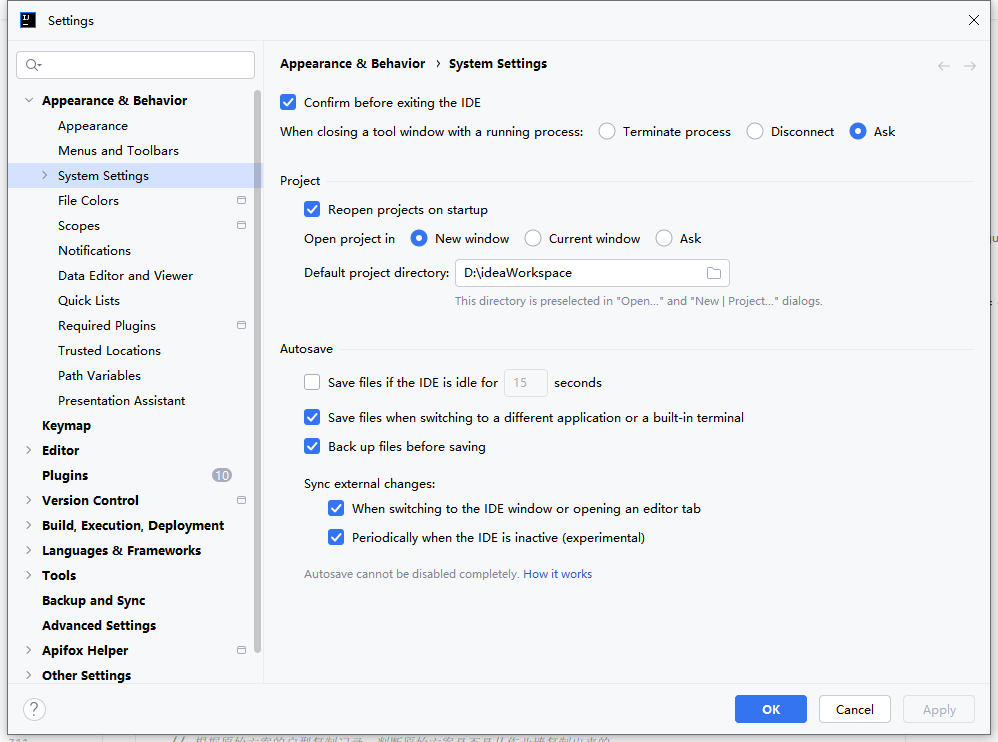Click the forward navigation arrow icon
The width and height of the screenshot is (998, 742).
(969, 66)
